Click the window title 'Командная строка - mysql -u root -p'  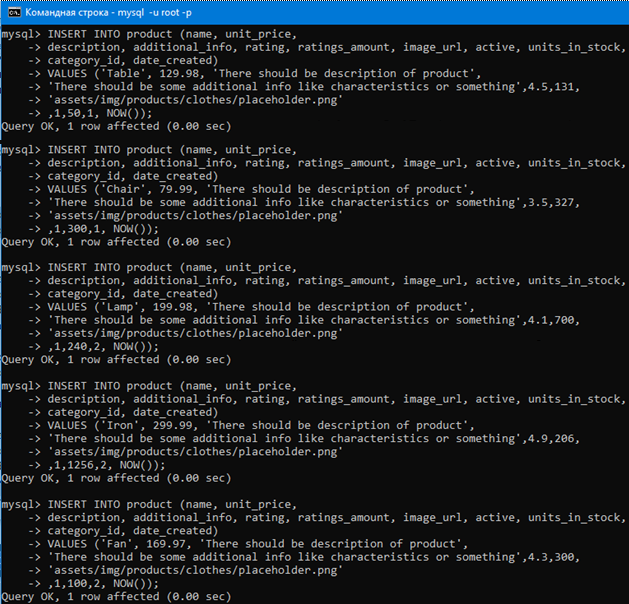pyautogui.click(x=108, y=12)
